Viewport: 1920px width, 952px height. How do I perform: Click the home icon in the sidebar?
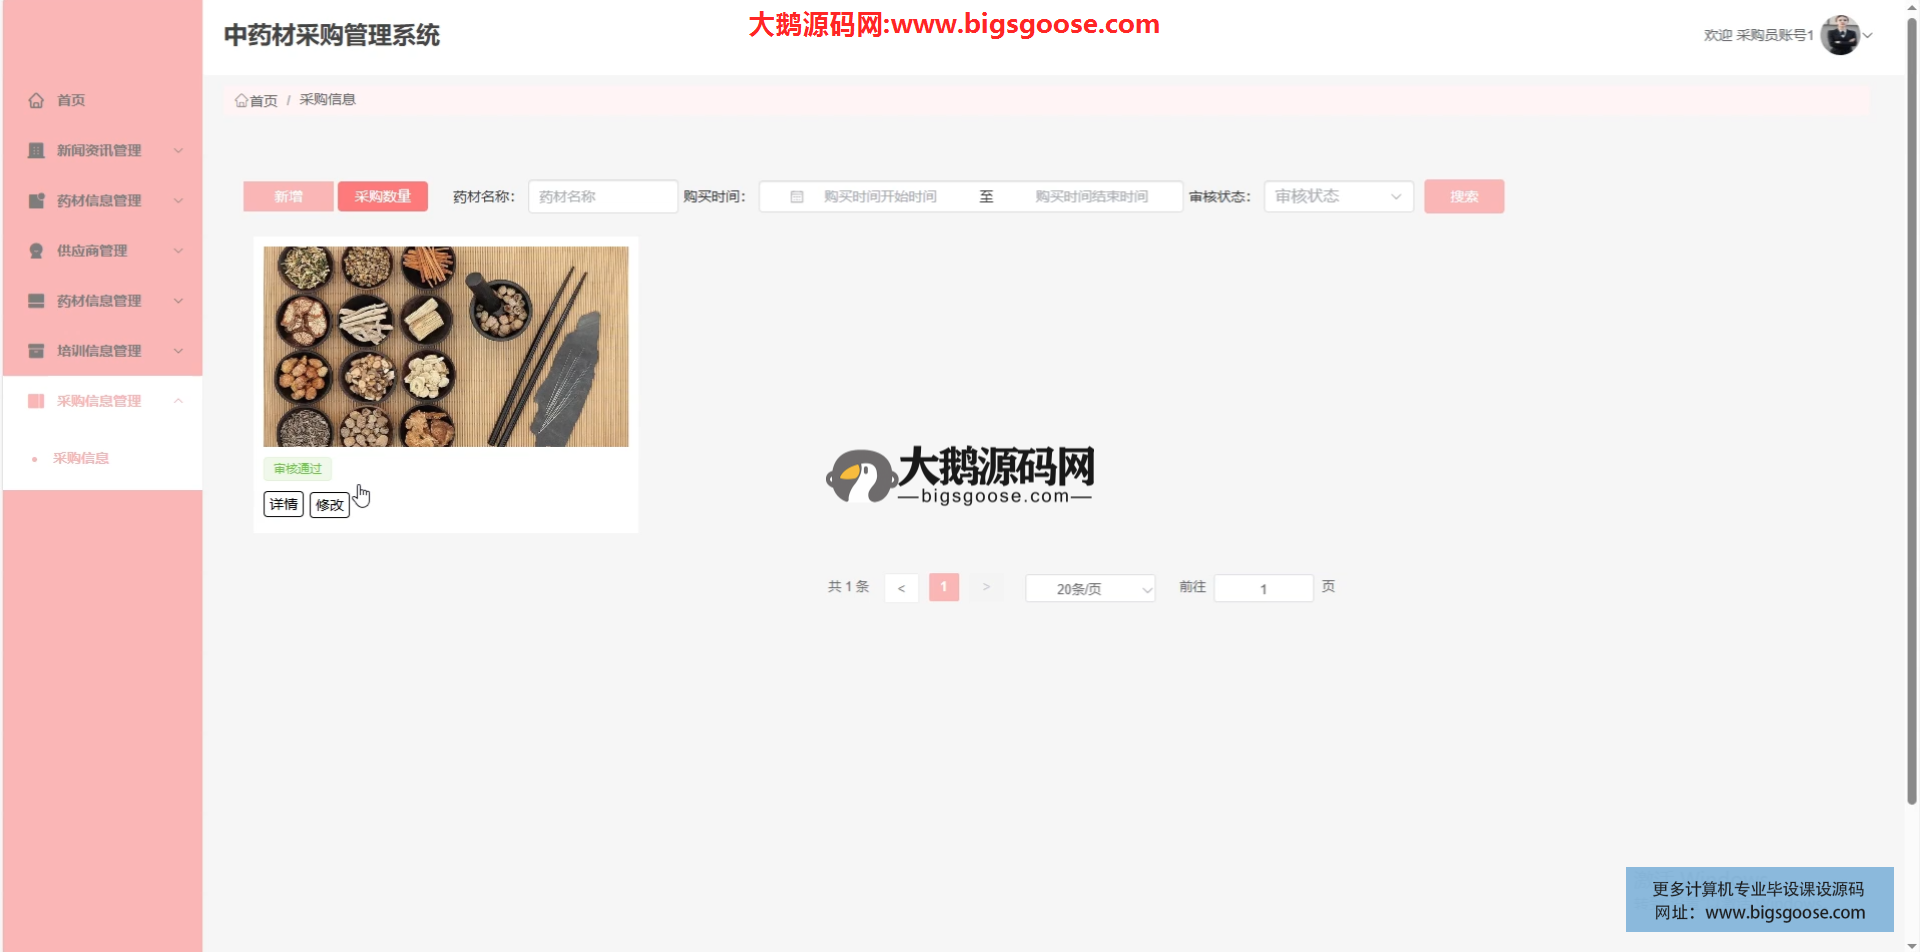click(37, 100)
